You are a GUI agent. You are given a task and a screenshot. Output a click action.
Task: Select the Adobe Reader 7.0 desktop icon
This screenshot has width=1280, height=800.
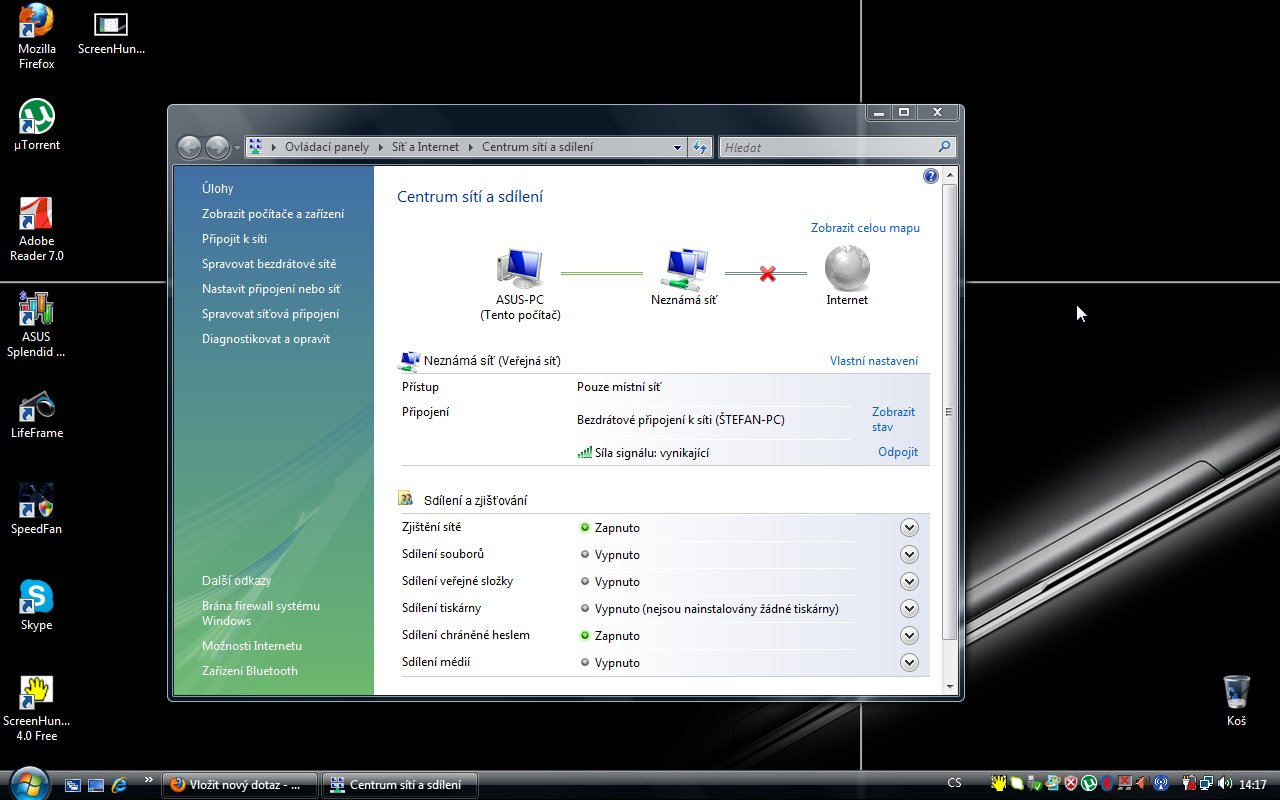37,229
